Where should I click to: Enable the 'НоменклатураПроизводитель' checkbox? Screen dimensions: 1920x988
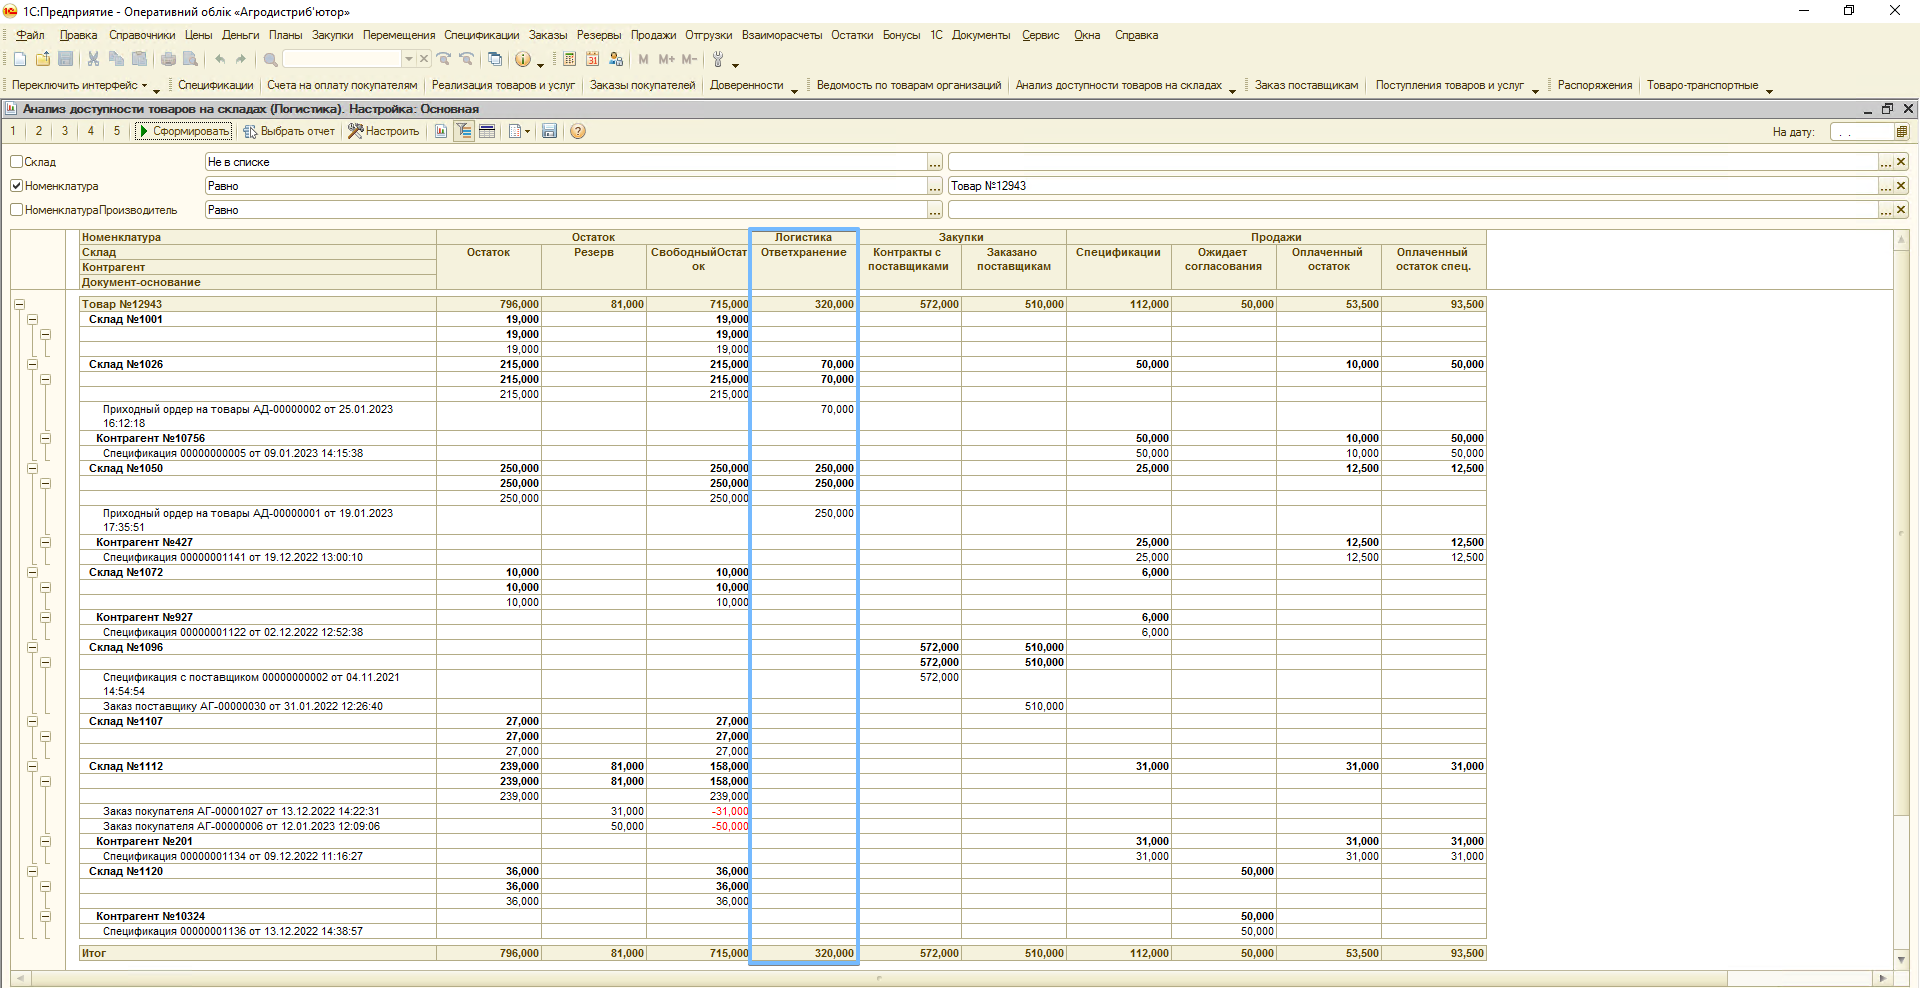click(17, 210)
